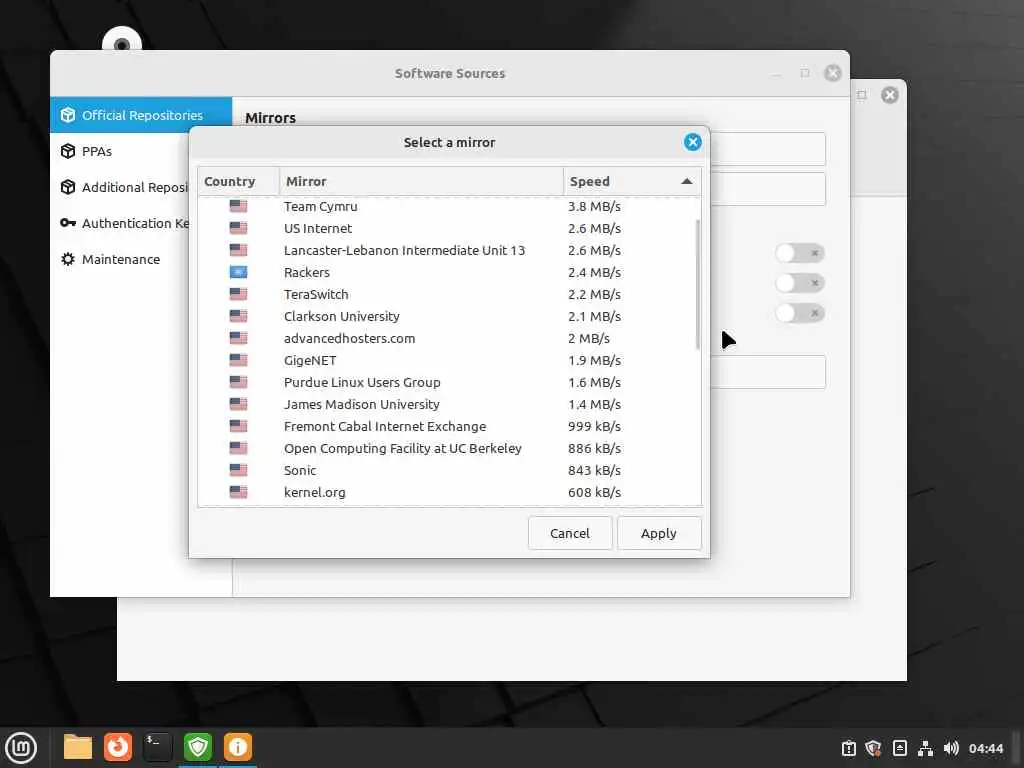Open the calendar from the 04:44 clock
The width and height of the screenshot is (1024, 768).
[985, 748]
